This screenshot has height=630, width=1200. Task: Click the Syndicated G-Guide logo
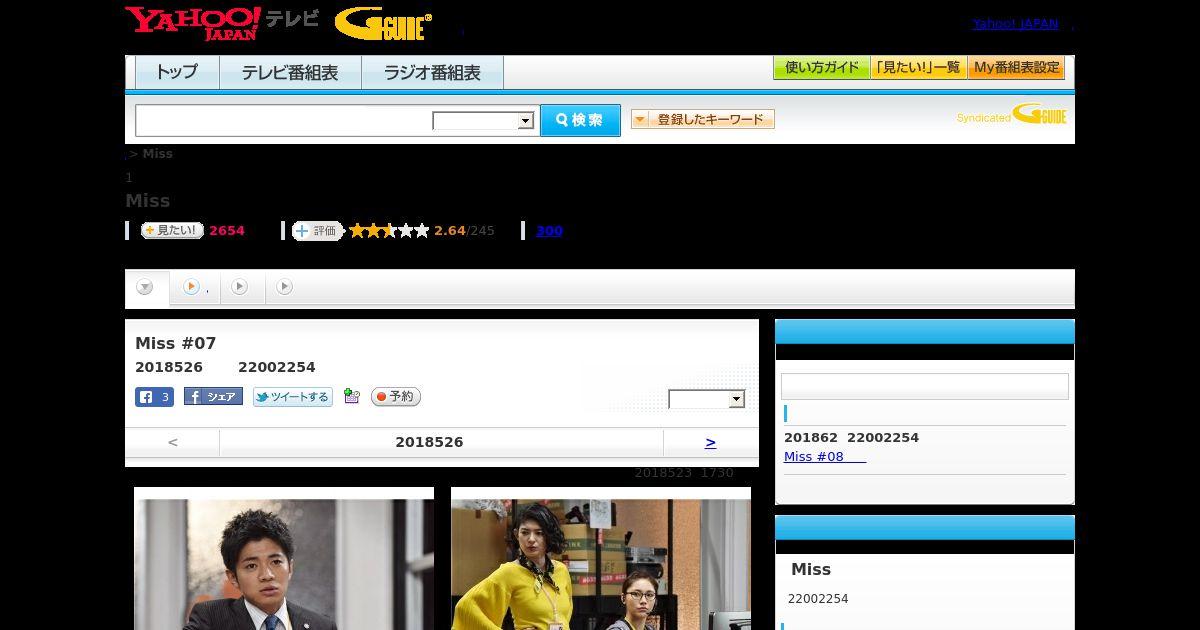[1012, 115]
